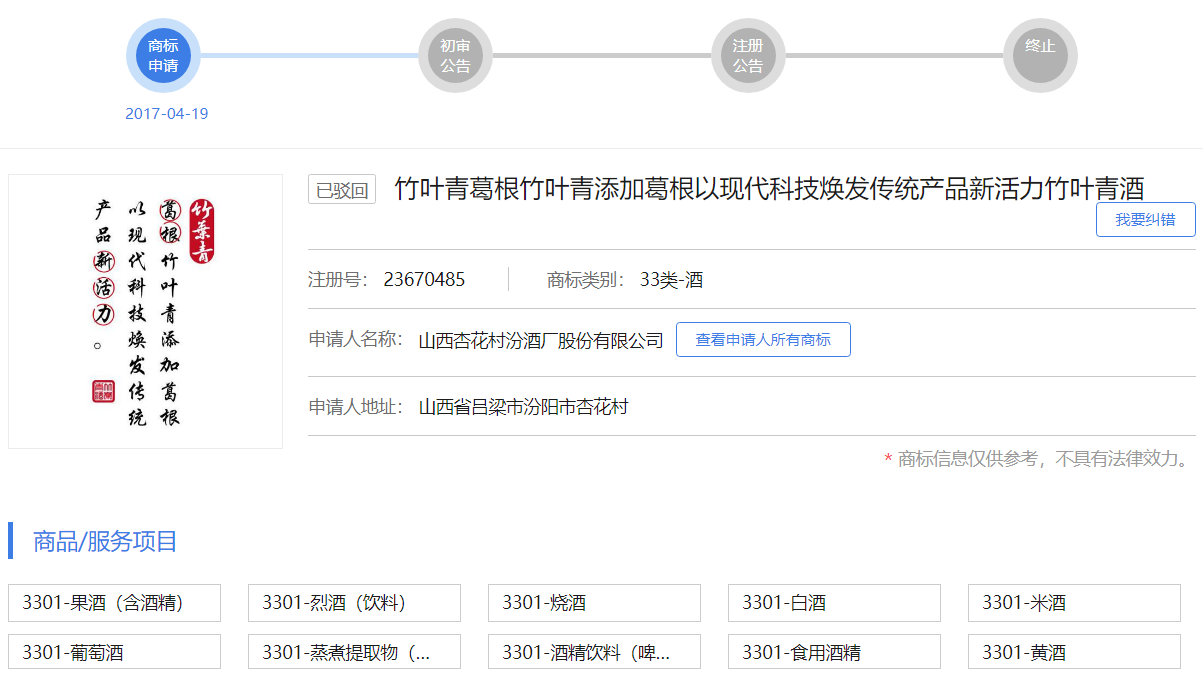
Task: Click the progress bar between 商标申请 and 初审公告
Action: [309, 55]
